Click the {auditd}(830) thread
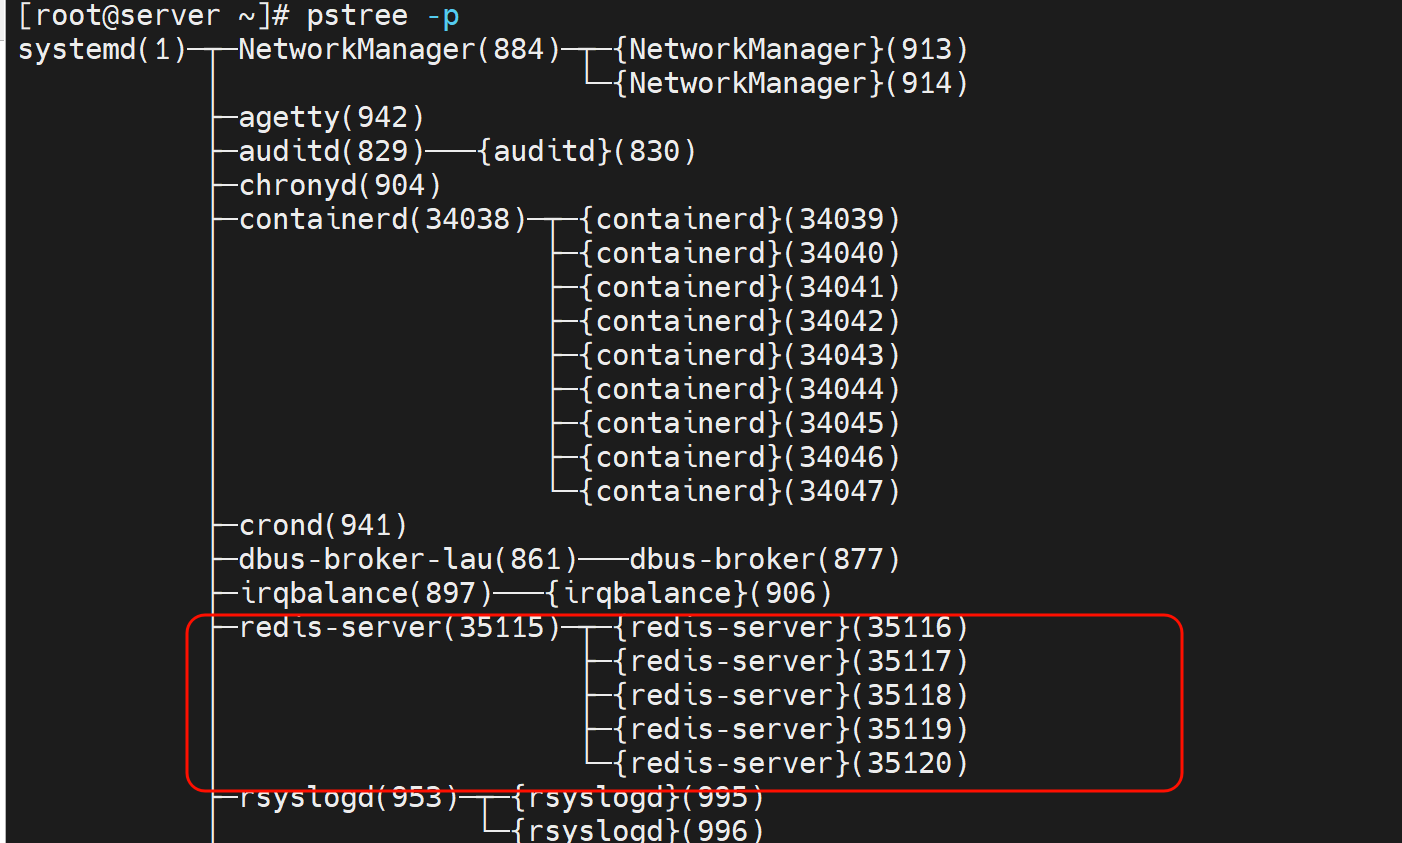 click(587, 152)
